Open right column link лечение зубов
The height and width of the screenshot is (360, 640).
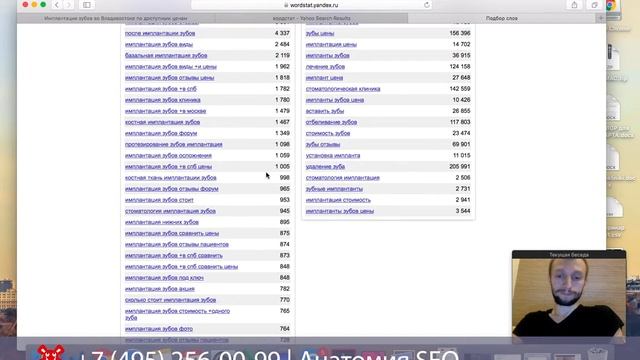pos(325,67)
